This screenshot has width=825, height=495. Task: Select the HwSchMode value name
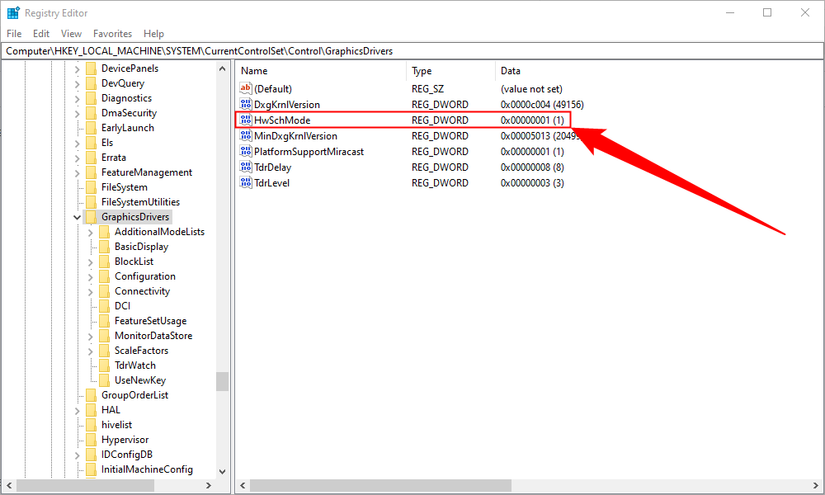tap(282, 120)
